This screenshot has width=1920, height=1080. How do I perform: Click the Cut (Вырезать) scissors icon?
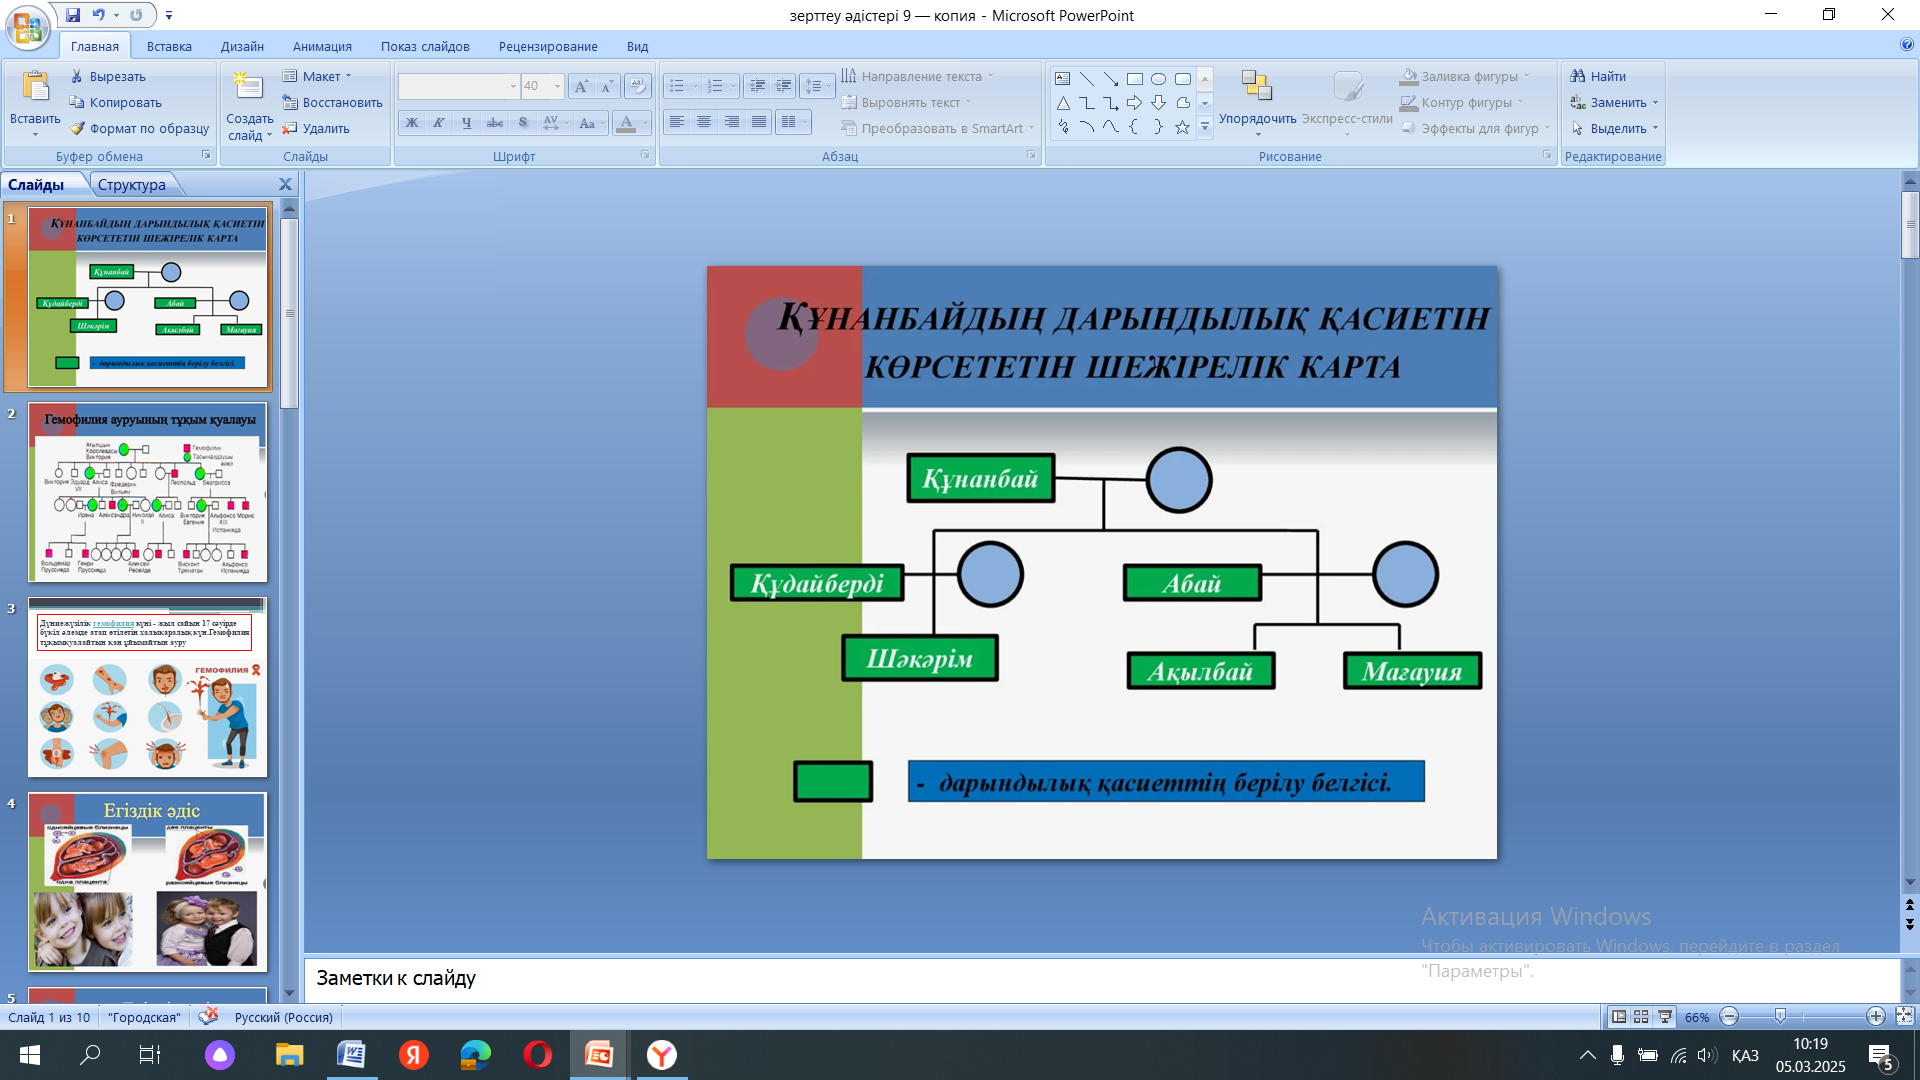pos(77,76)
